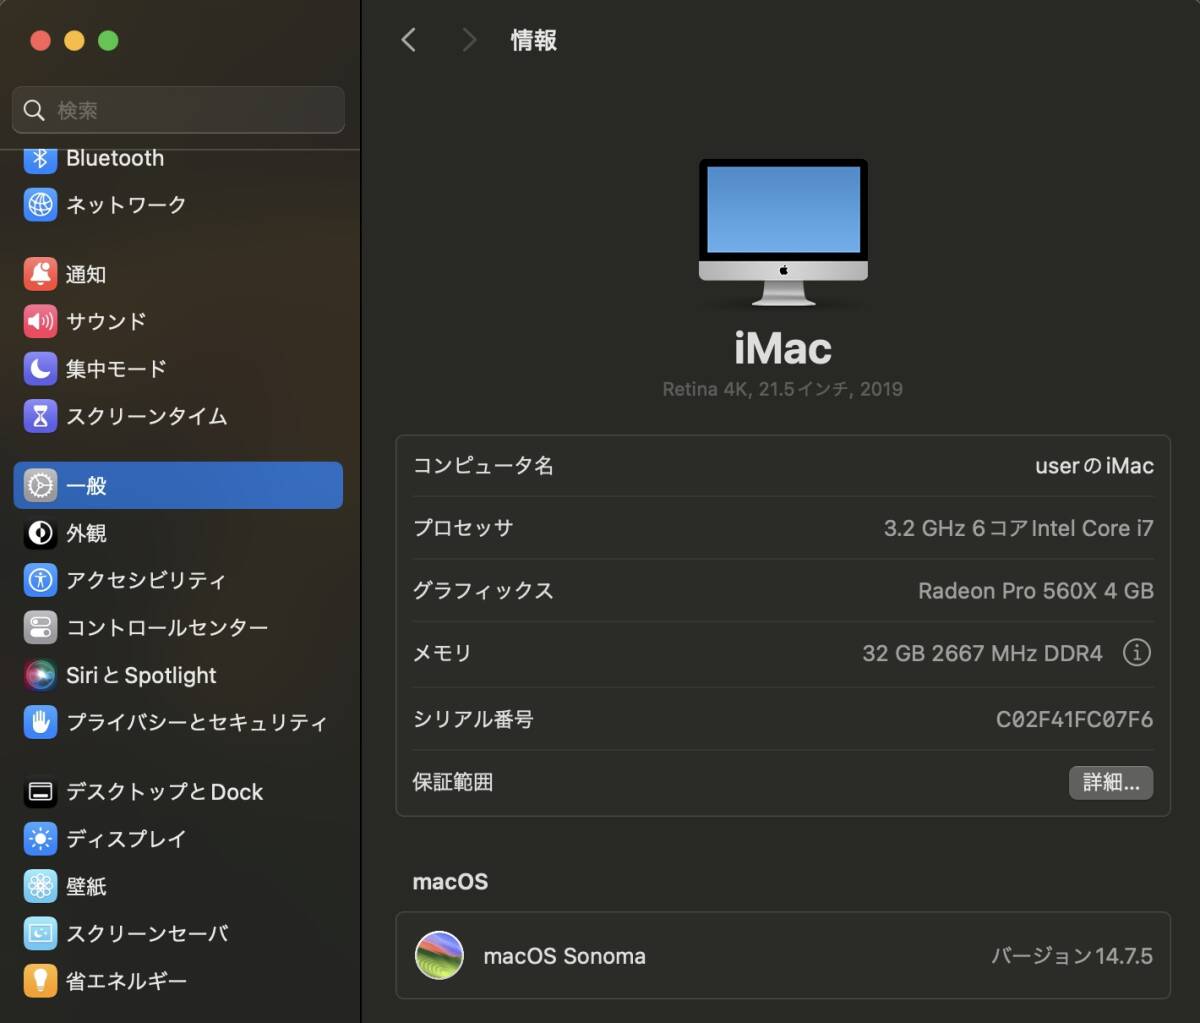Screen dimensions: 1200x1023
Task: Click the magnifying glass search icon
Action: [34, 110]
